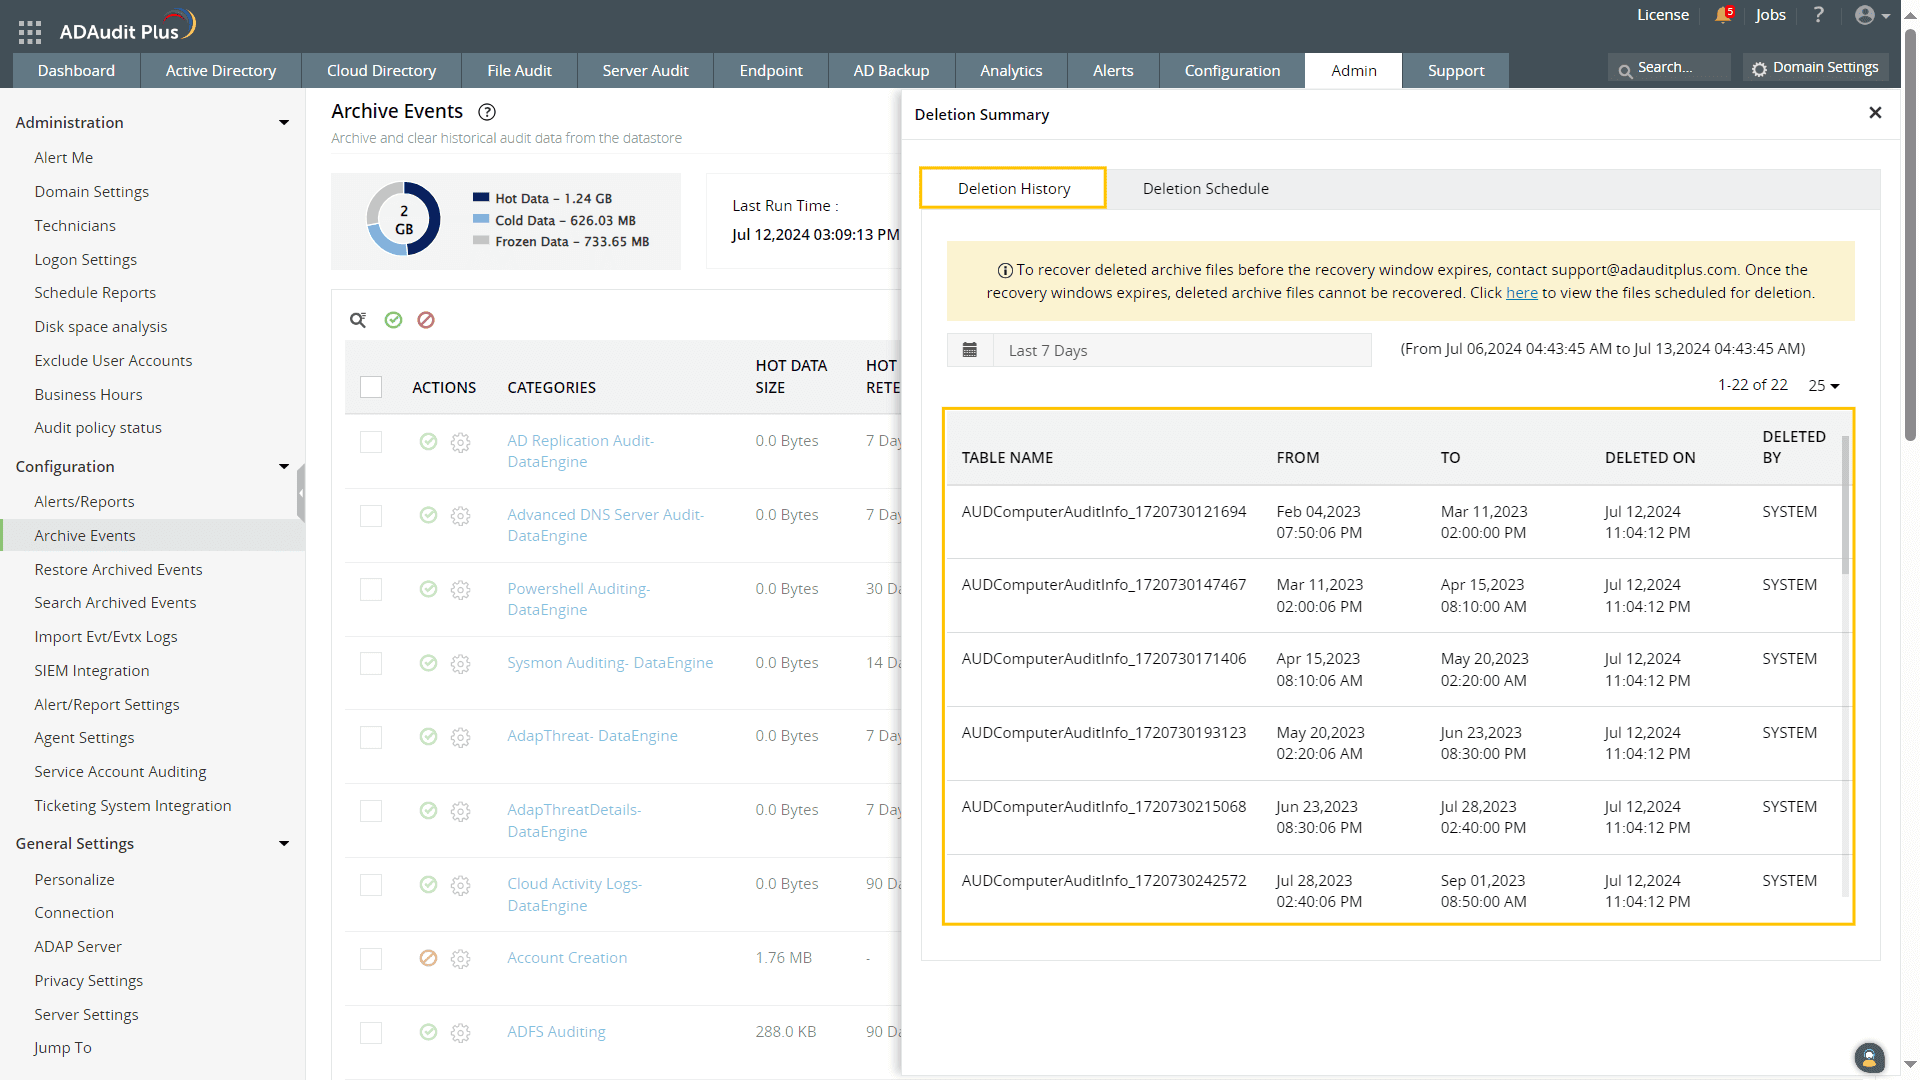This screenshot has width=1920, height=1080.
Task: Collapse the Administration sidebar section
Action: pyautogui.click(x=284, y=122)
